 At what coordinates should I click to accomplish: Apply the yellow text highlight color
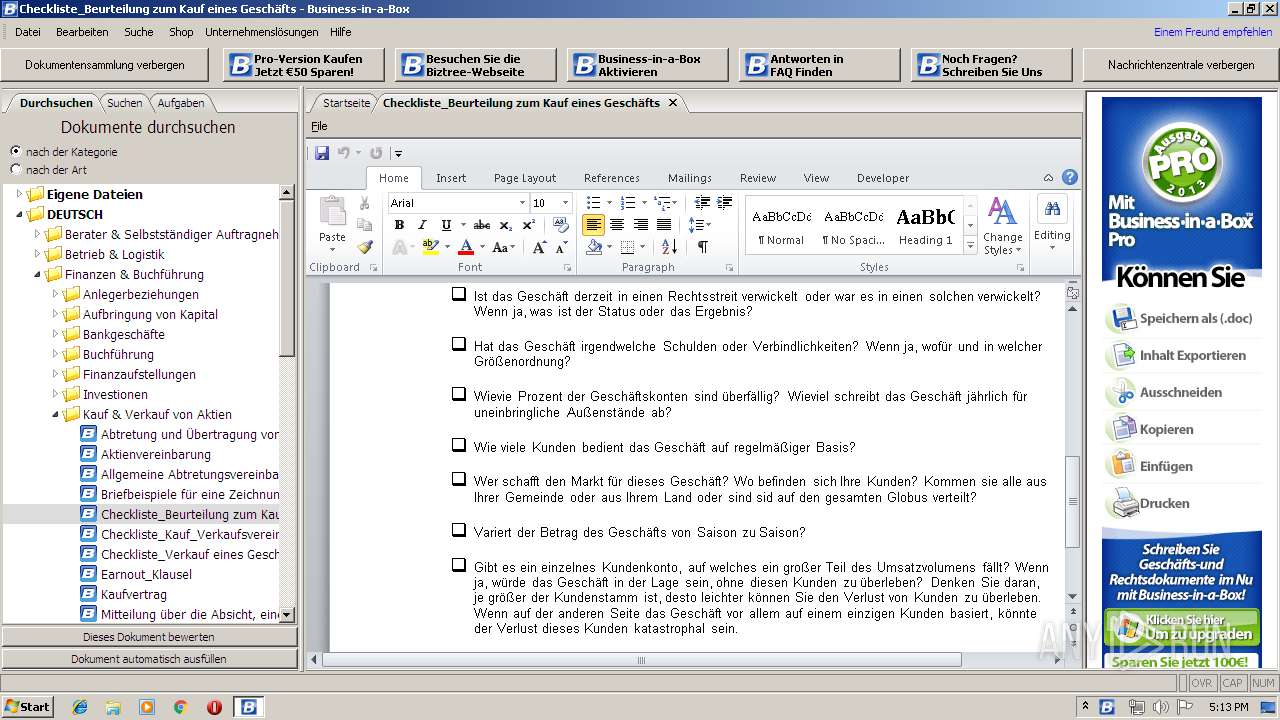point(430,247)
